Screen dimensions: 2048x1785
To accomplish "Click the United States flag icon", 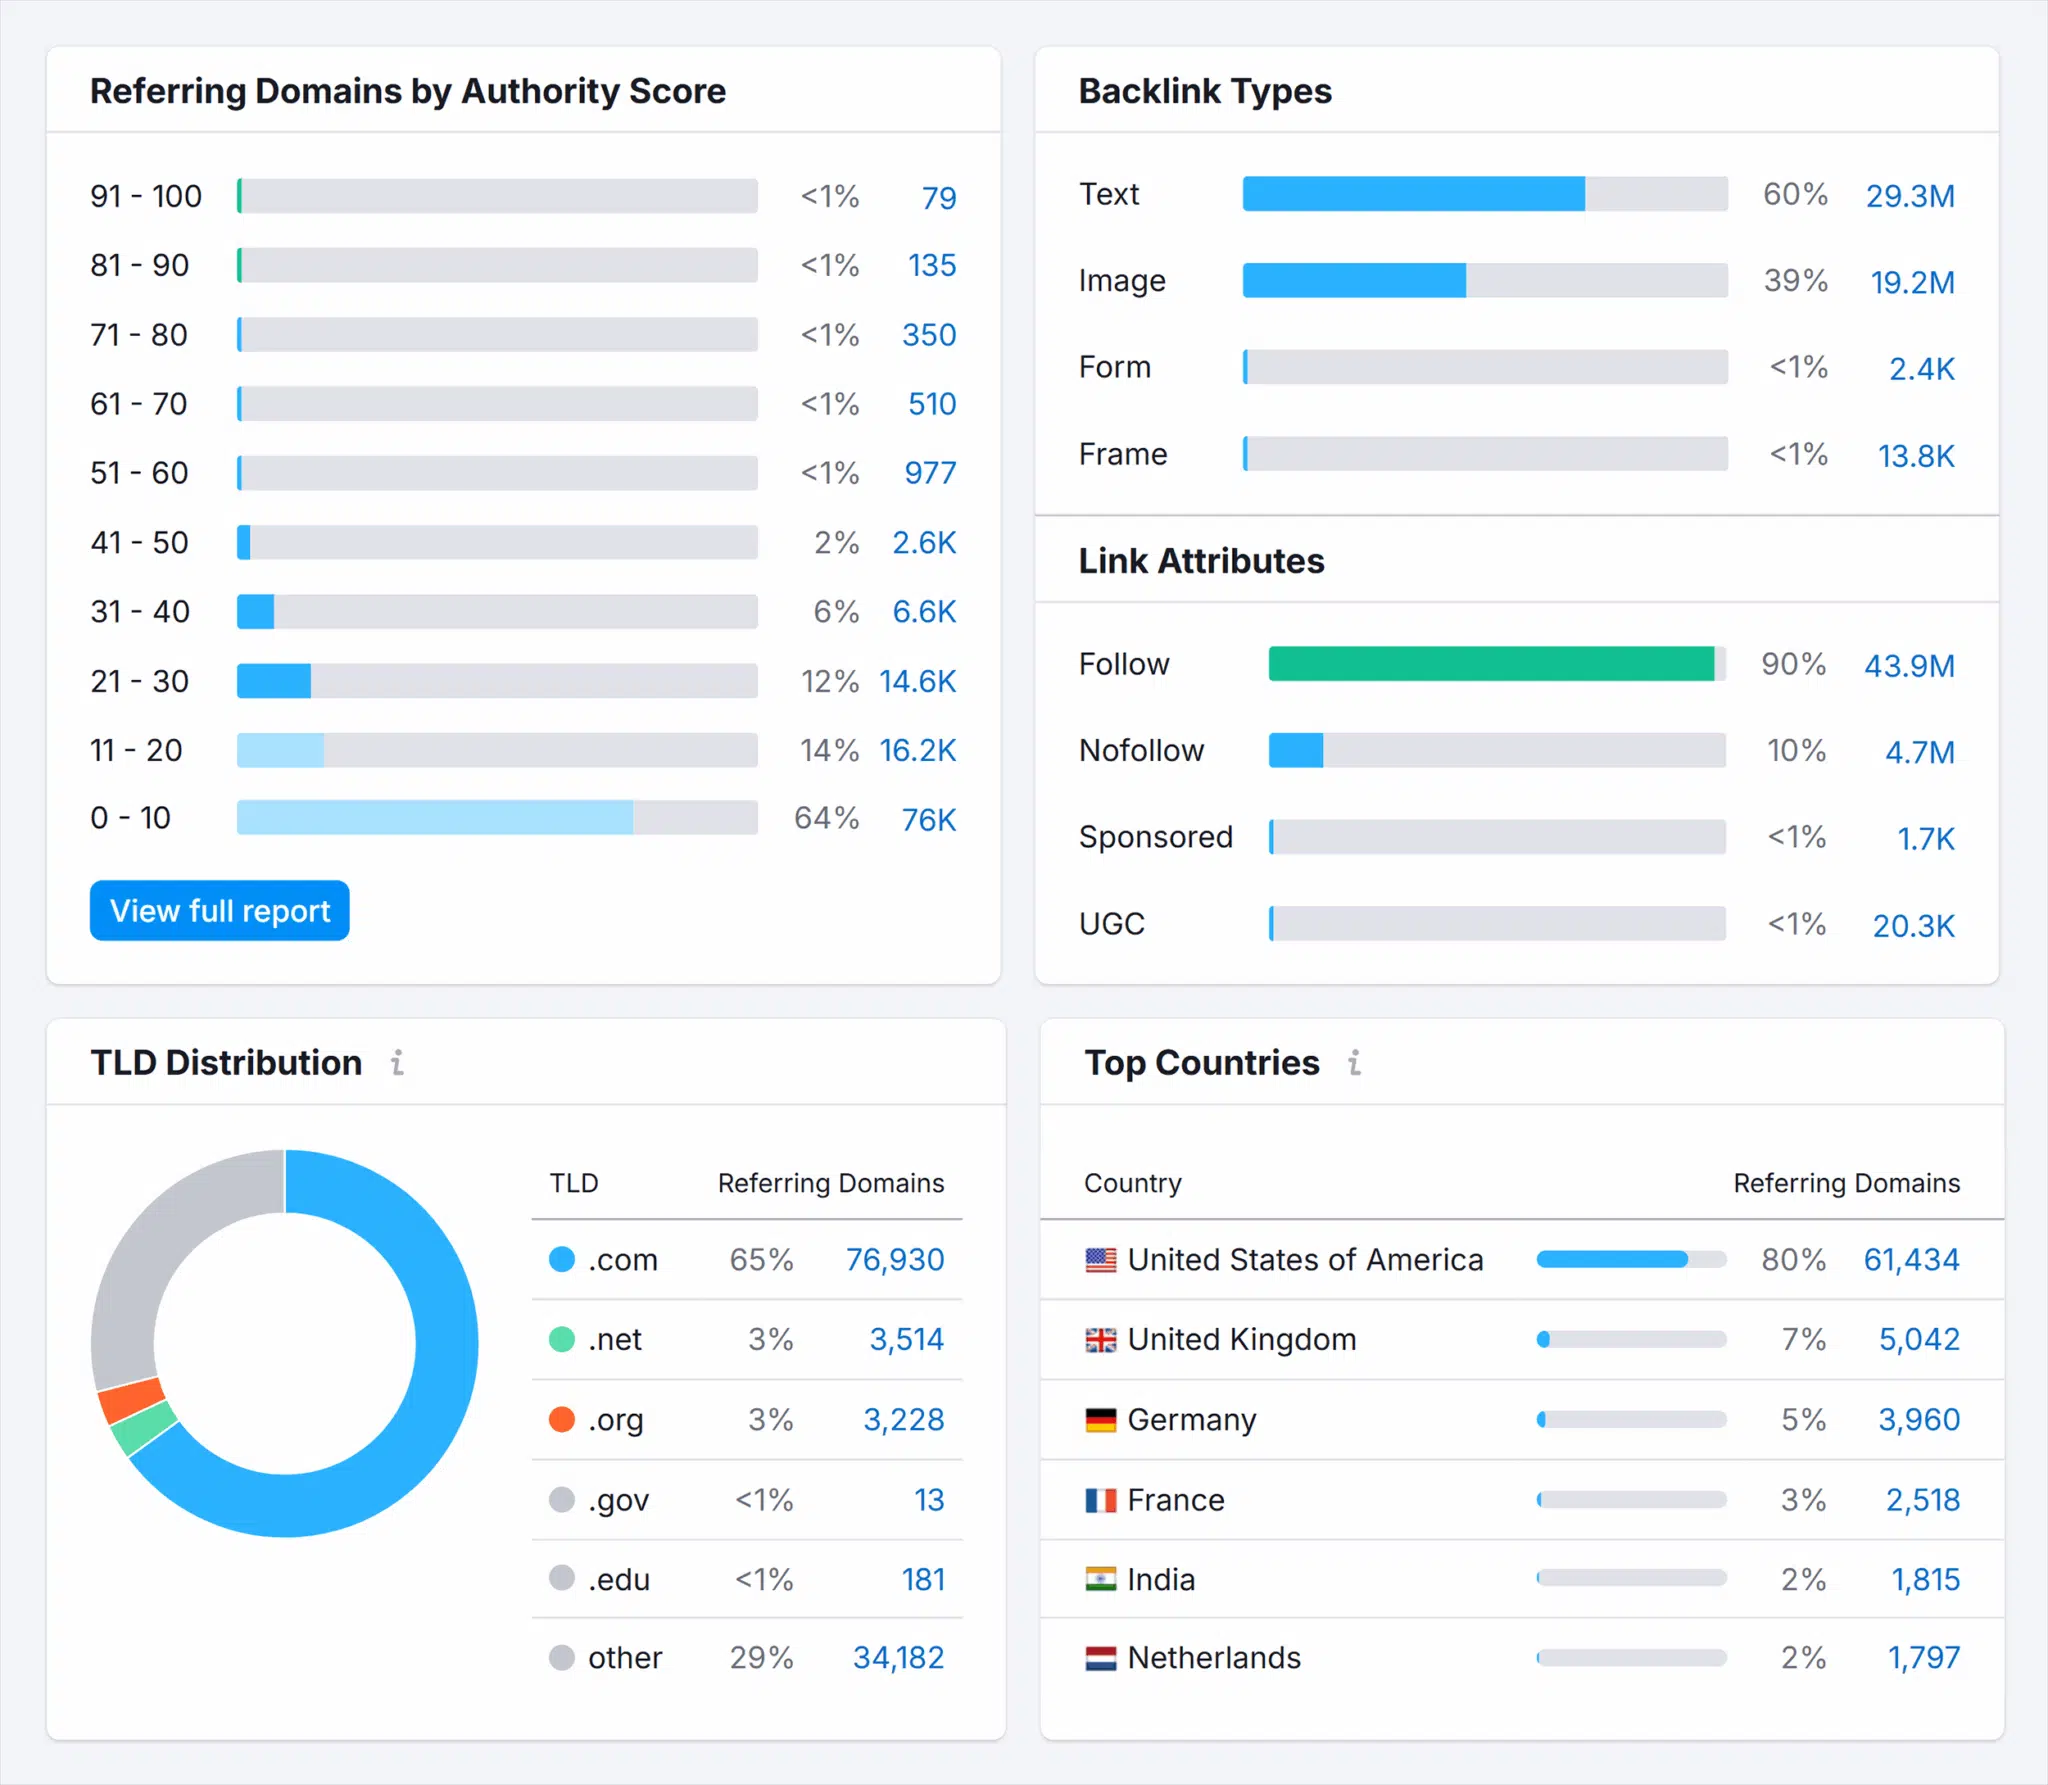I will [1100, 1259].
